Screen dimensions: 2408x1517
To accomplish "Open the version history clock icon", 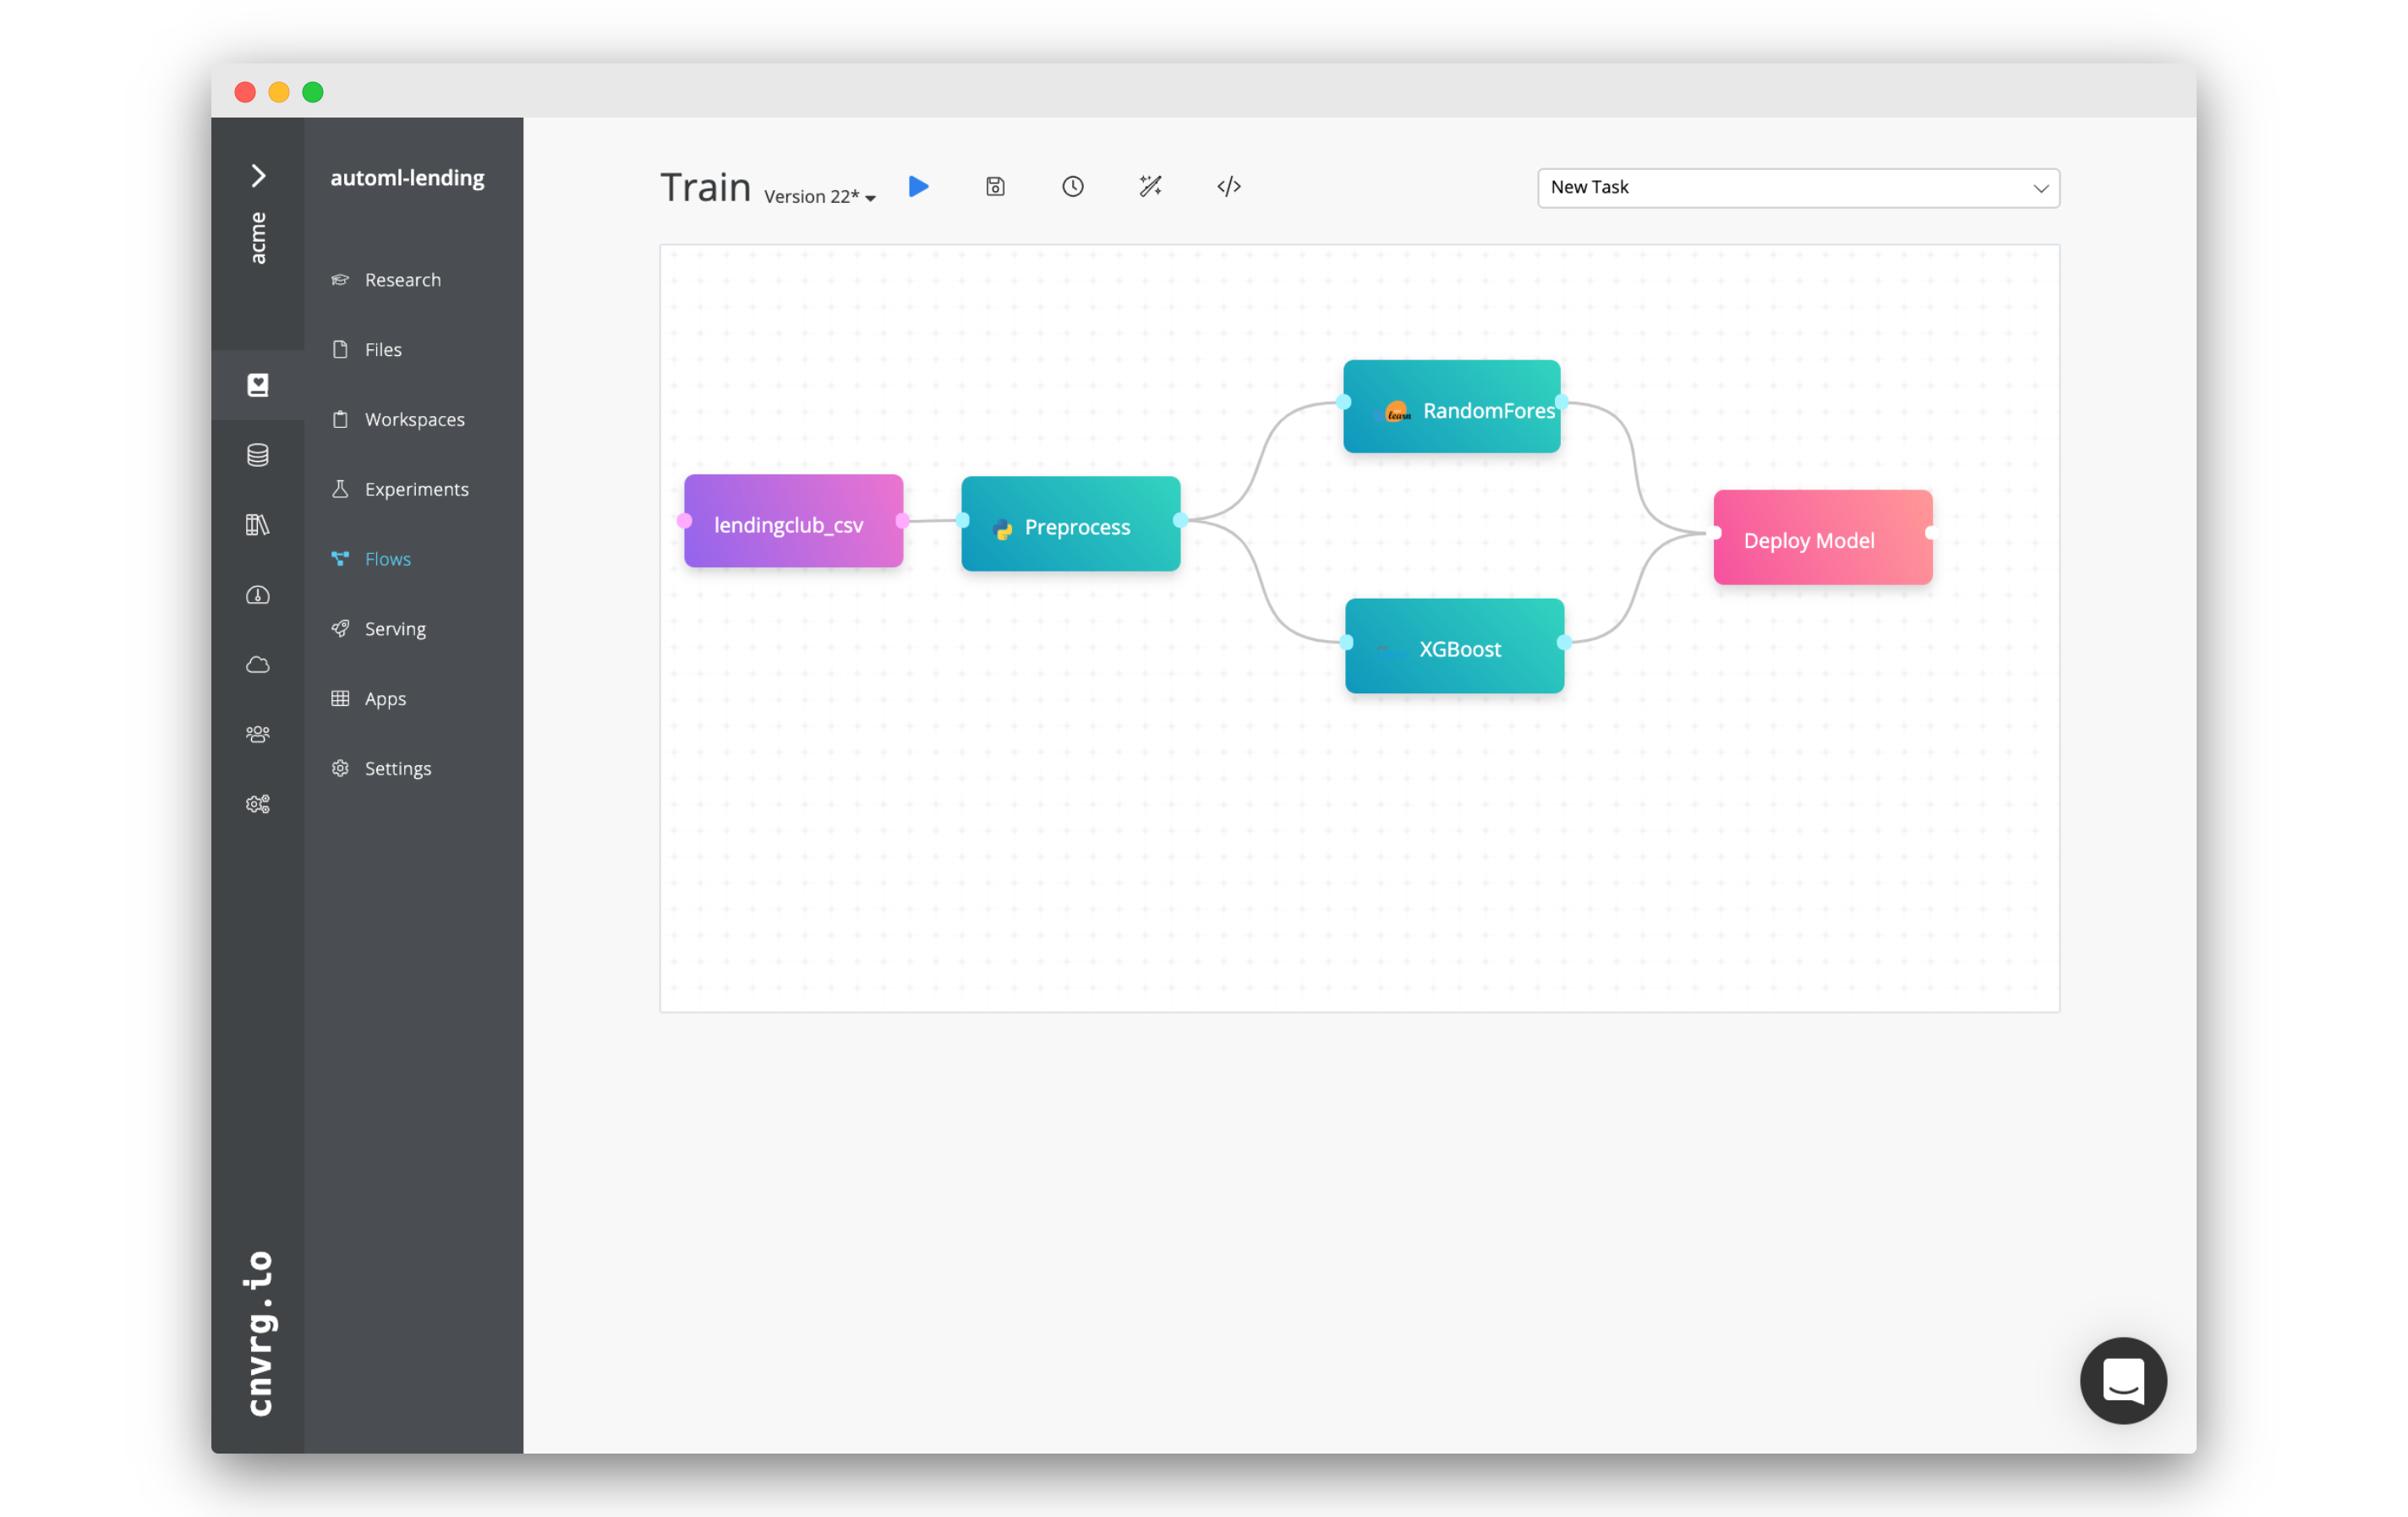I will pos(1072,187).
